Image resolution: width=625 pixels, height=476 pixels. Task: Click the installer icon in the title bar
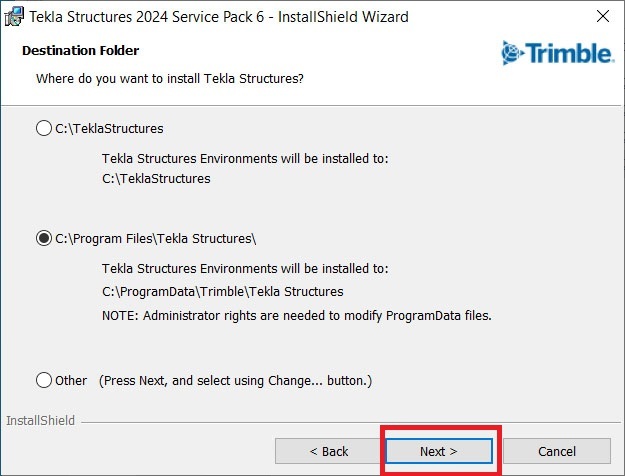tap(14, 18)
